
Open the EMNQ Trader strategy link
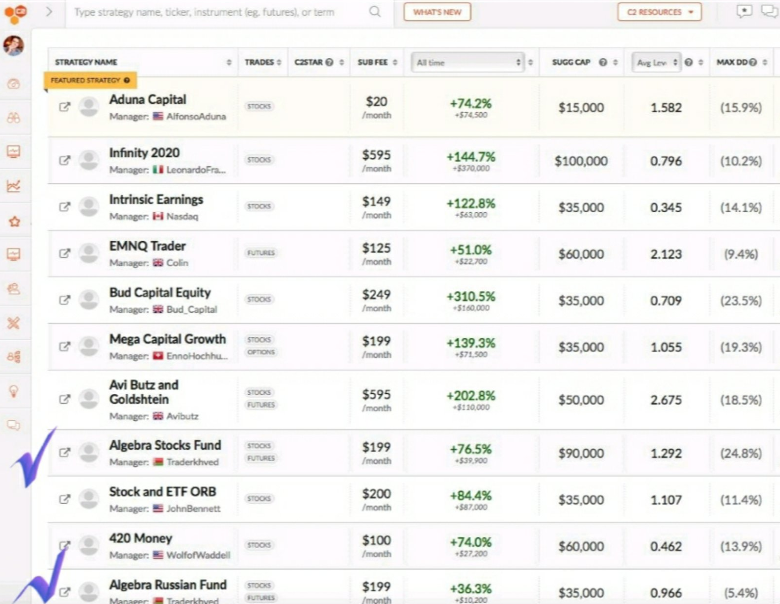(147, 246)
